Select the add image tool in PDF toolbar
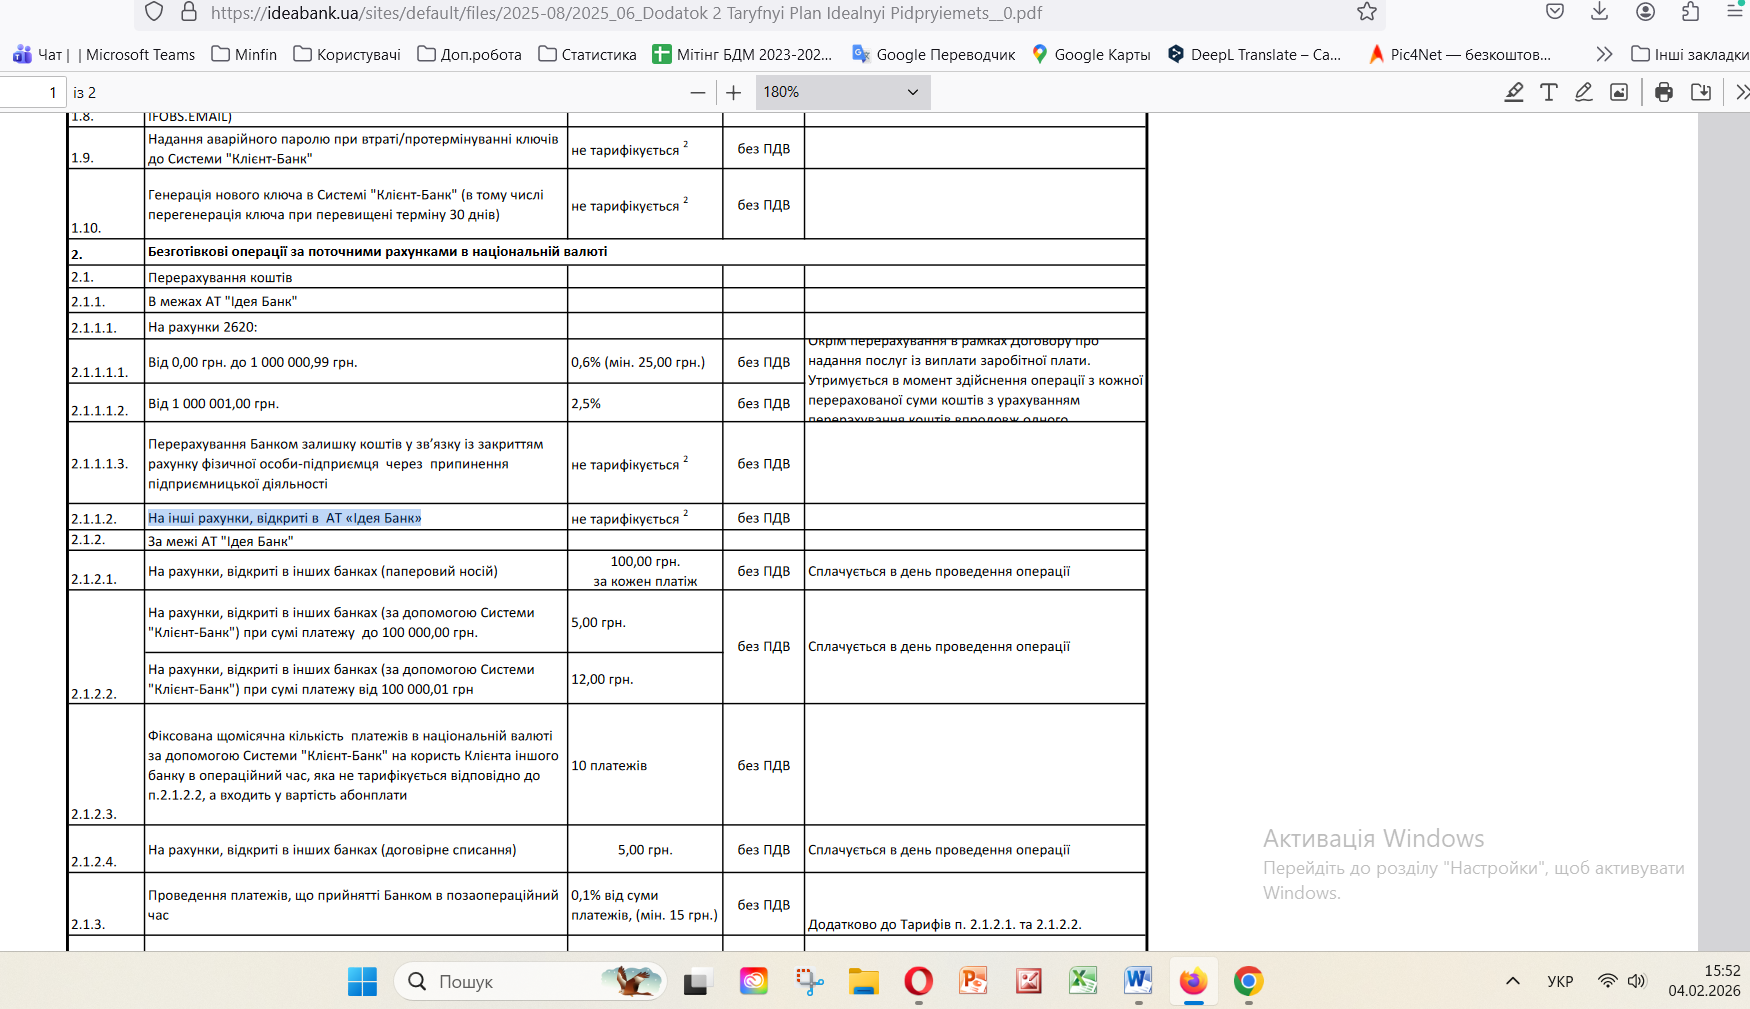The width and height of the screenshot is (1750, 1009). 1619,93
